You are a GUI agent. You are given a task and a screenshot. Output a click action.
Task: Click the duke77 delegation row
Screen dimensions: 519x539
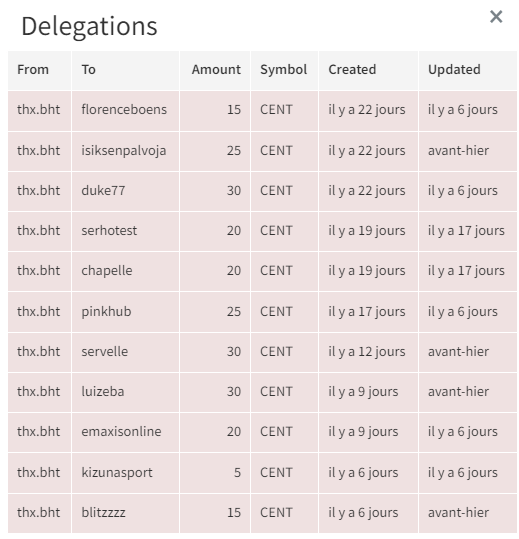[x=262, y=191]
